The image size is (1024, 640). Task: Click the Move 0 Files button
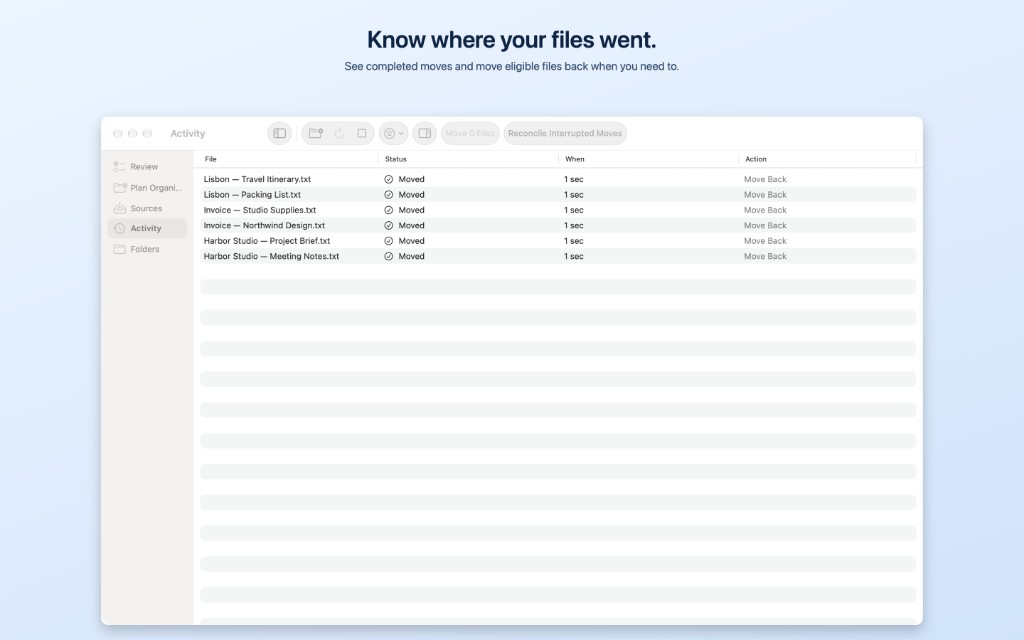(470, 133)
